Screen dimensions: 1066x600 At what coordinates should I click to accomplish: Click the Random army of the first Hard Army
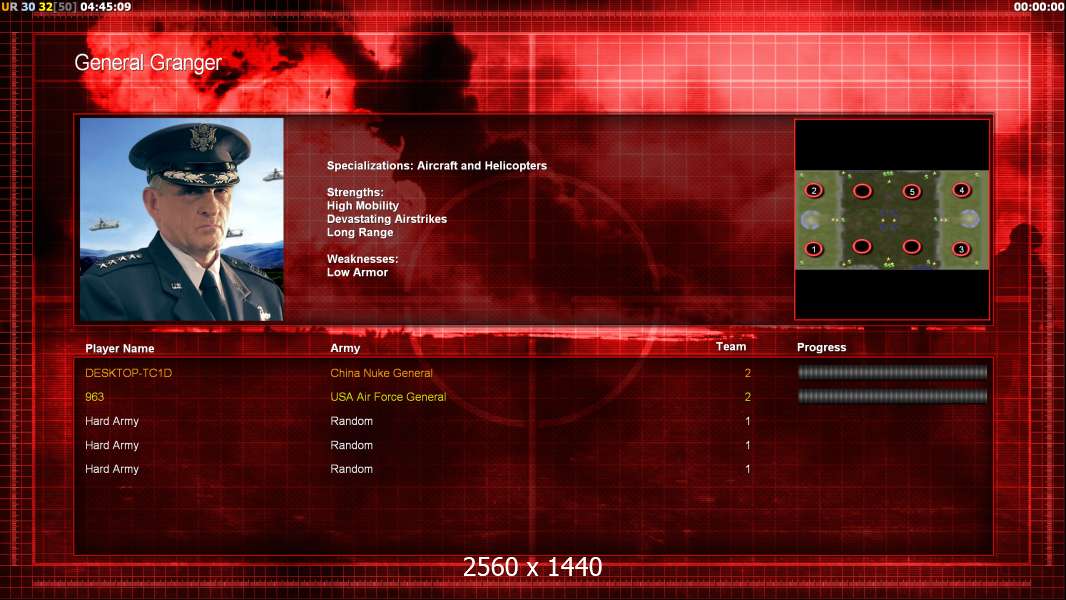tap(351, 421)
